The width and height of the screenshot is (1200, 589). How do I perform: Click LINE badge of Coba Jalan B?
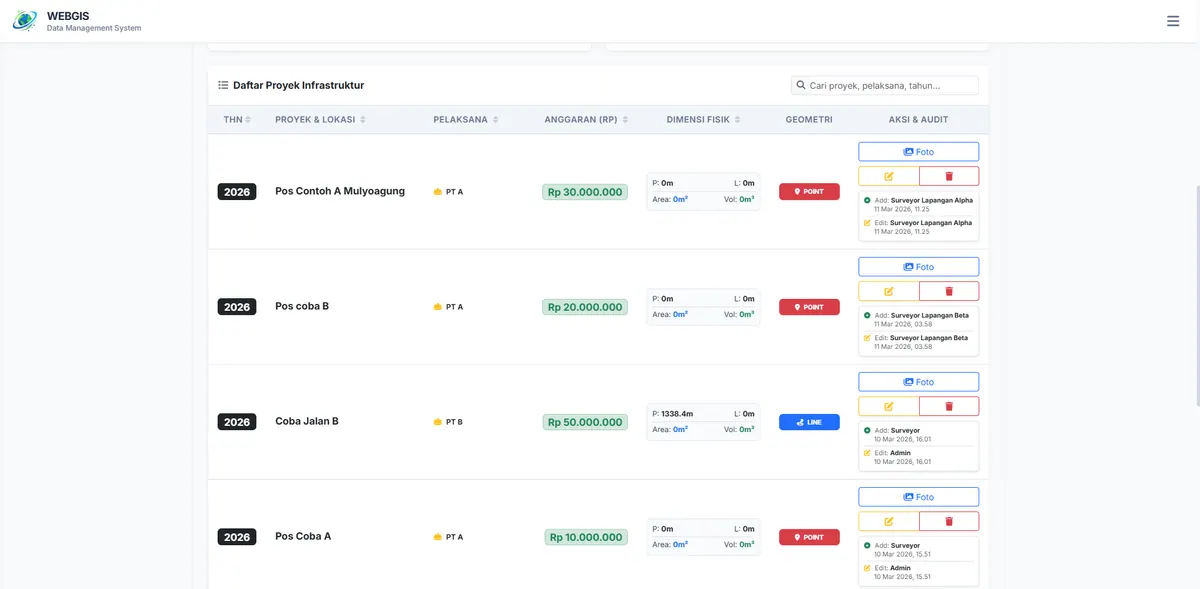click(809, 422)
